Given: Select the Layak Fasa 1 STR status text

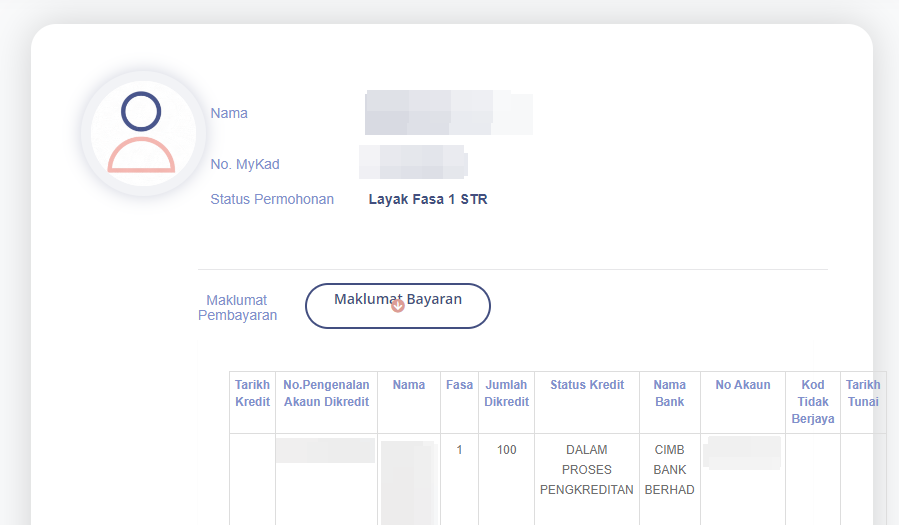Looking at the screenshot, I should point(428,199).
